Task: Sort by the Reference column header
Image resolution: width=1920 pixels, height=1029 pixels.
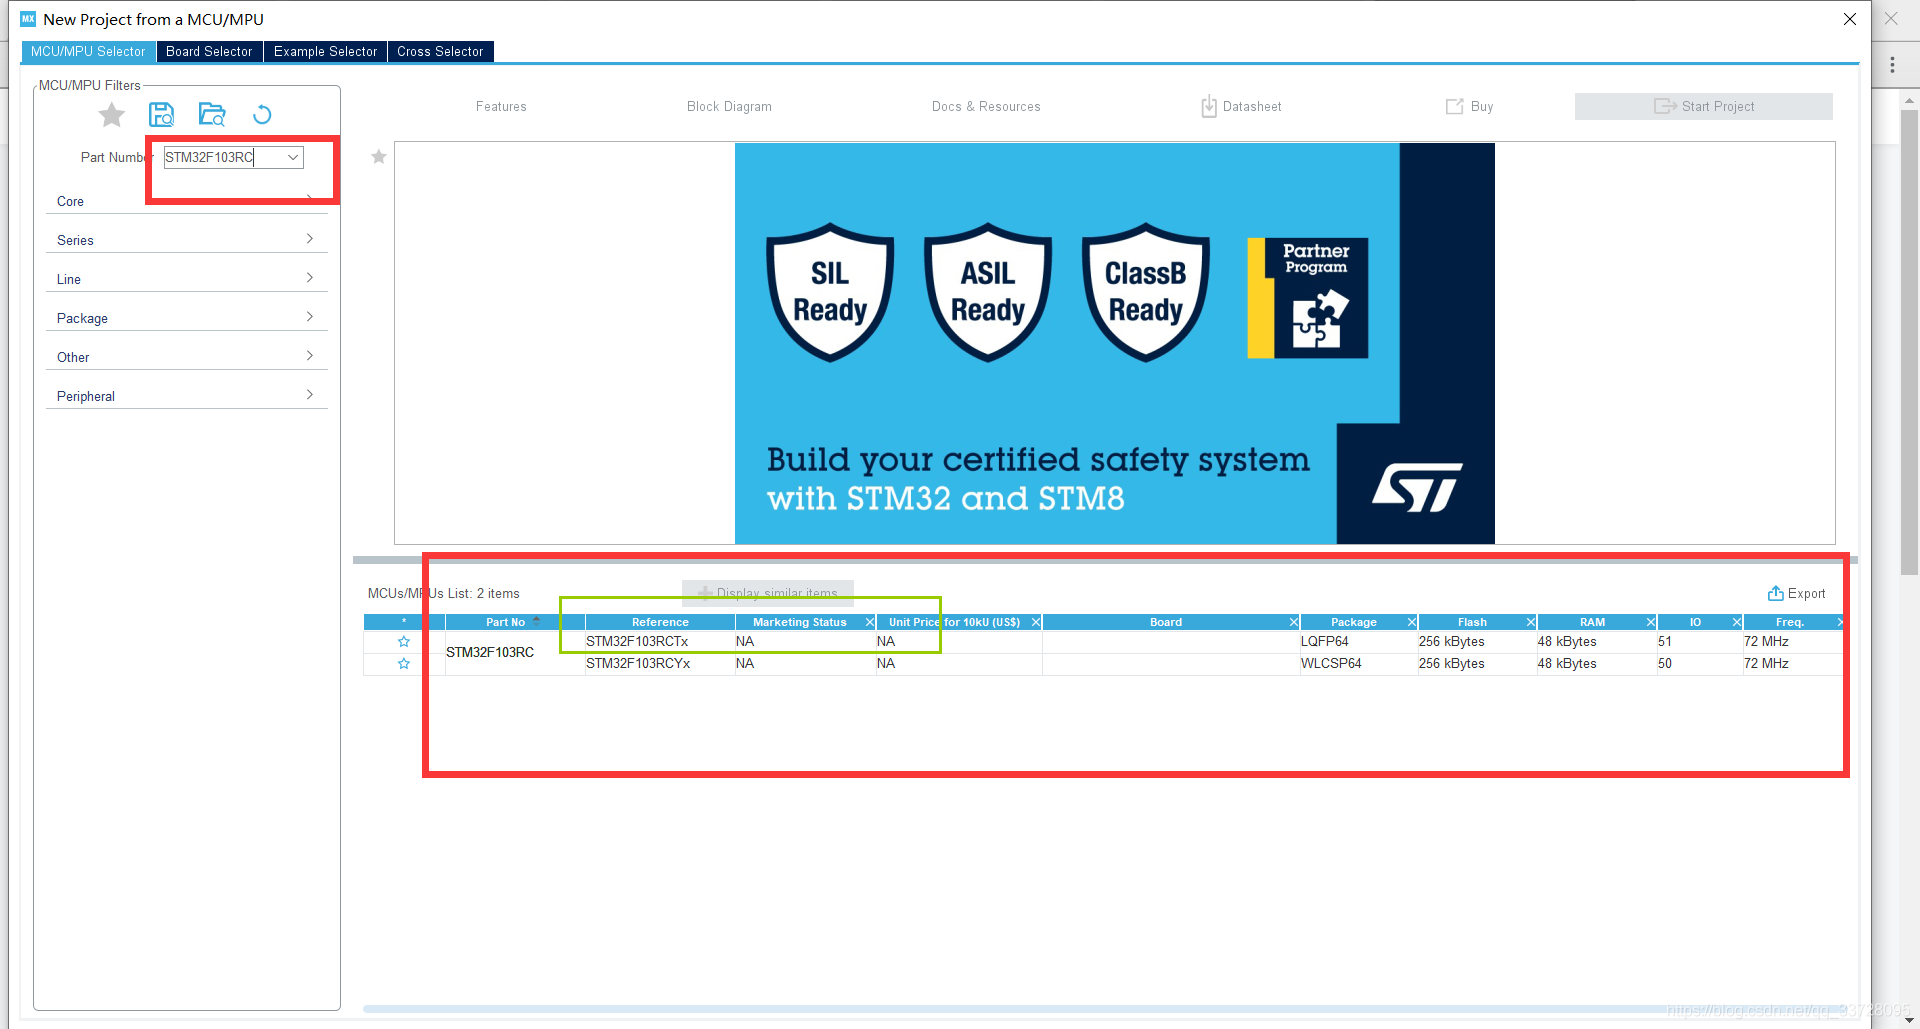Action: tap(660, 622)
